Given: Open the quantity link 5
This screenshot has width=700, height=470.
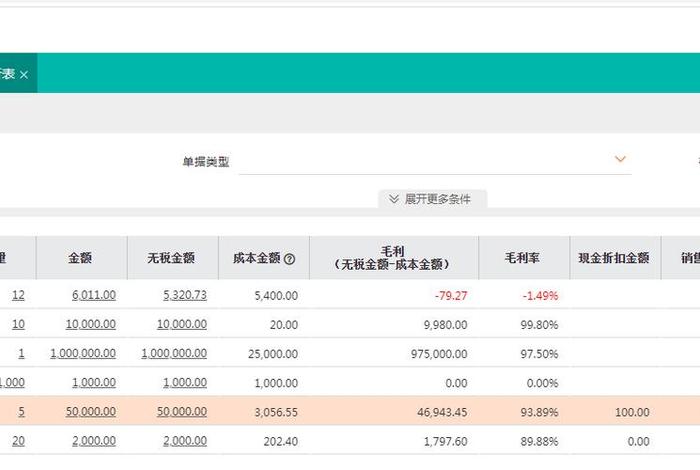Looking at the screenshot, I should [21, 411].
